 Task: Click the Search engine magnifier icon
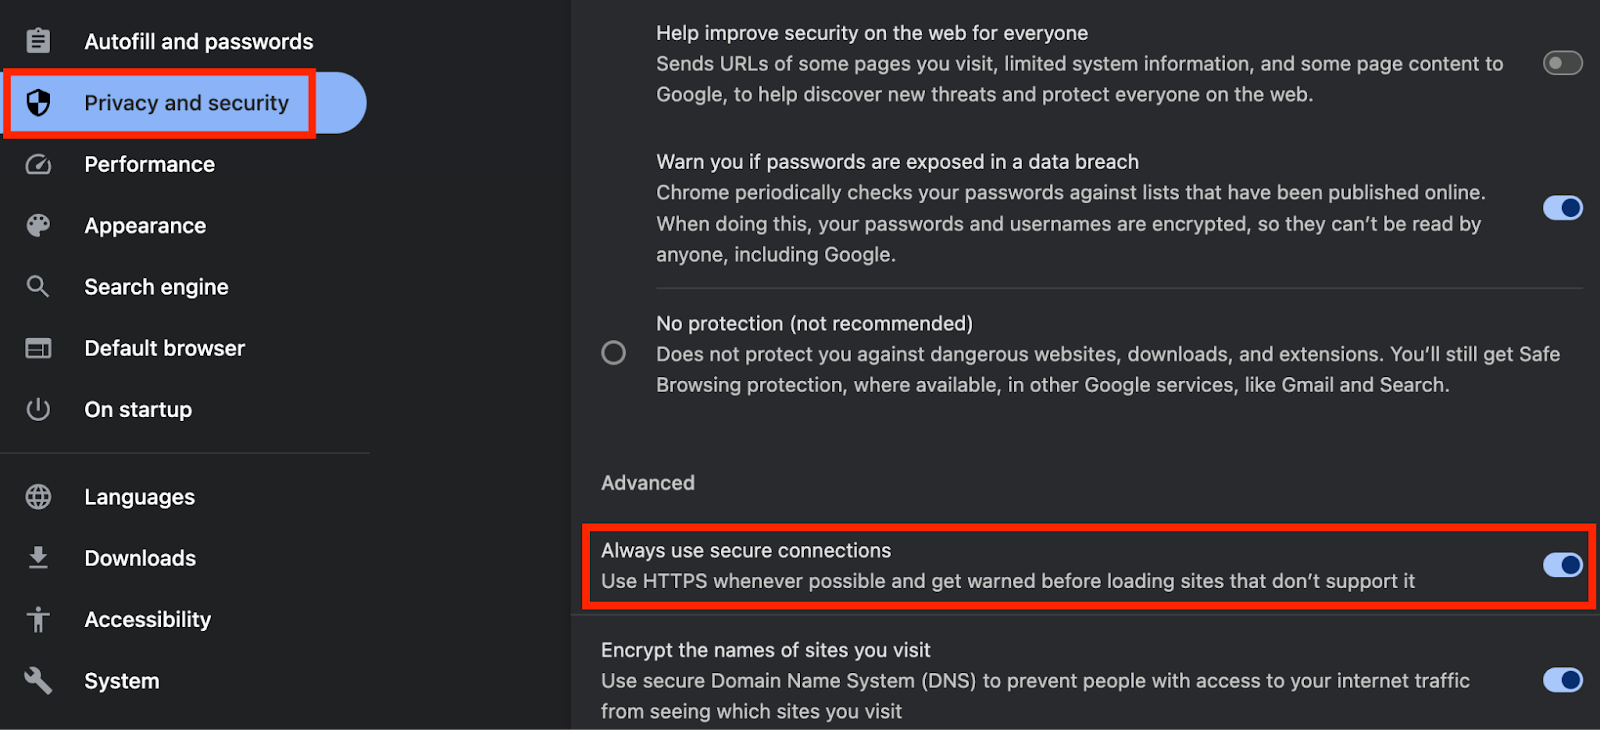pos(38,287)
